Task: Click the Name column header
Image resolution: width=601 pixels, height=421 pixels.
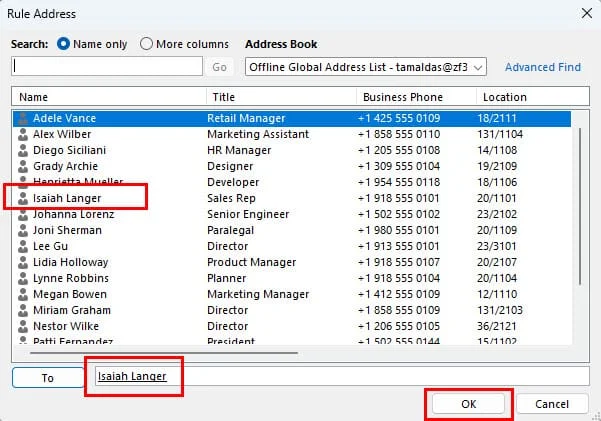Action: [x=109, y=97]
